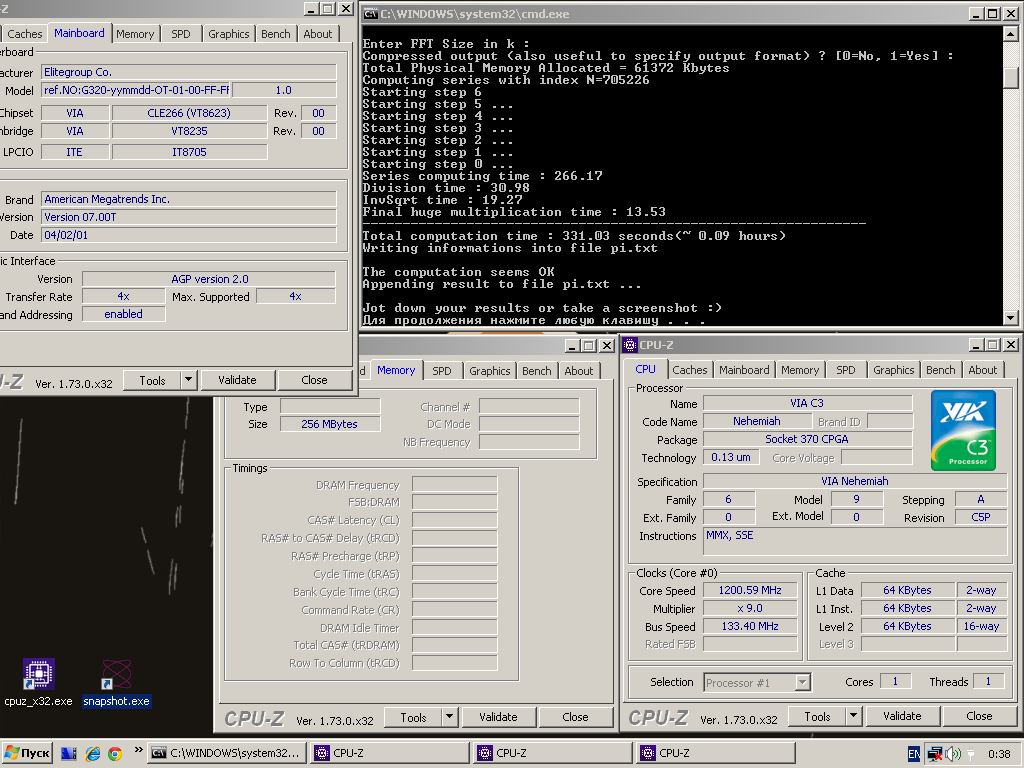Activate the second CPU-Z taskbar button
Screen dimensions: 1024x768
coord(552,753)
